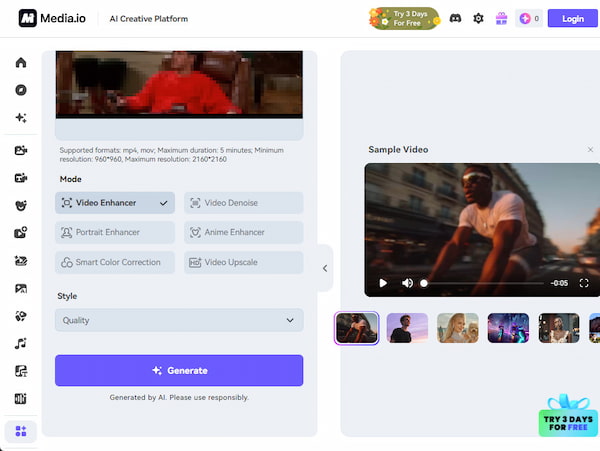
Task: Click the AI sparkle icon in sidebar
Action: click(21, 118)
